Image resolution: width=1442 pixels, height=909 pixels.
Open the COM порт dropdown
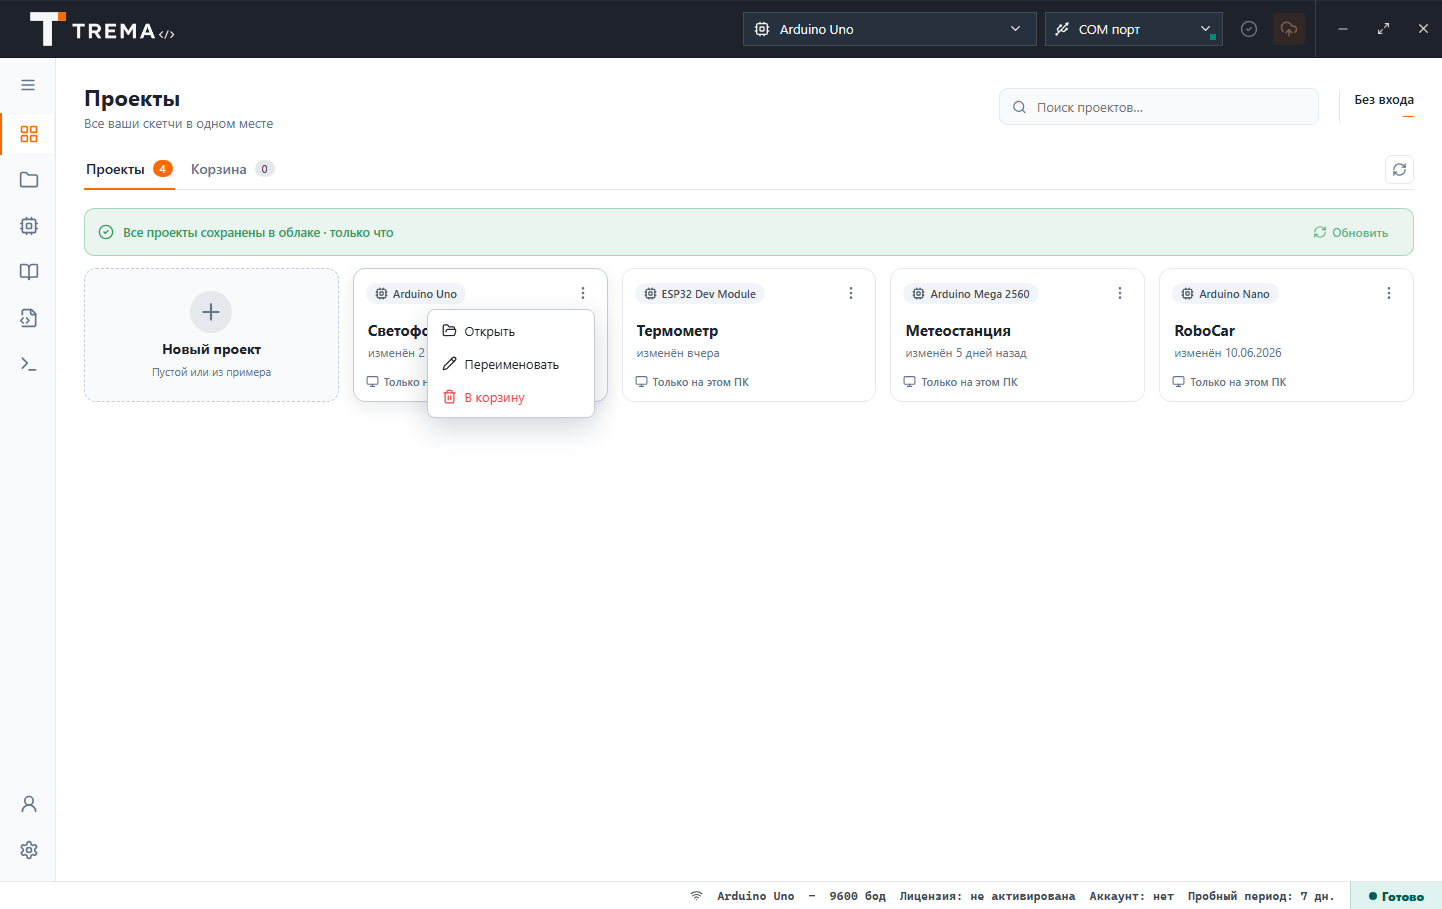(1133, 29)
